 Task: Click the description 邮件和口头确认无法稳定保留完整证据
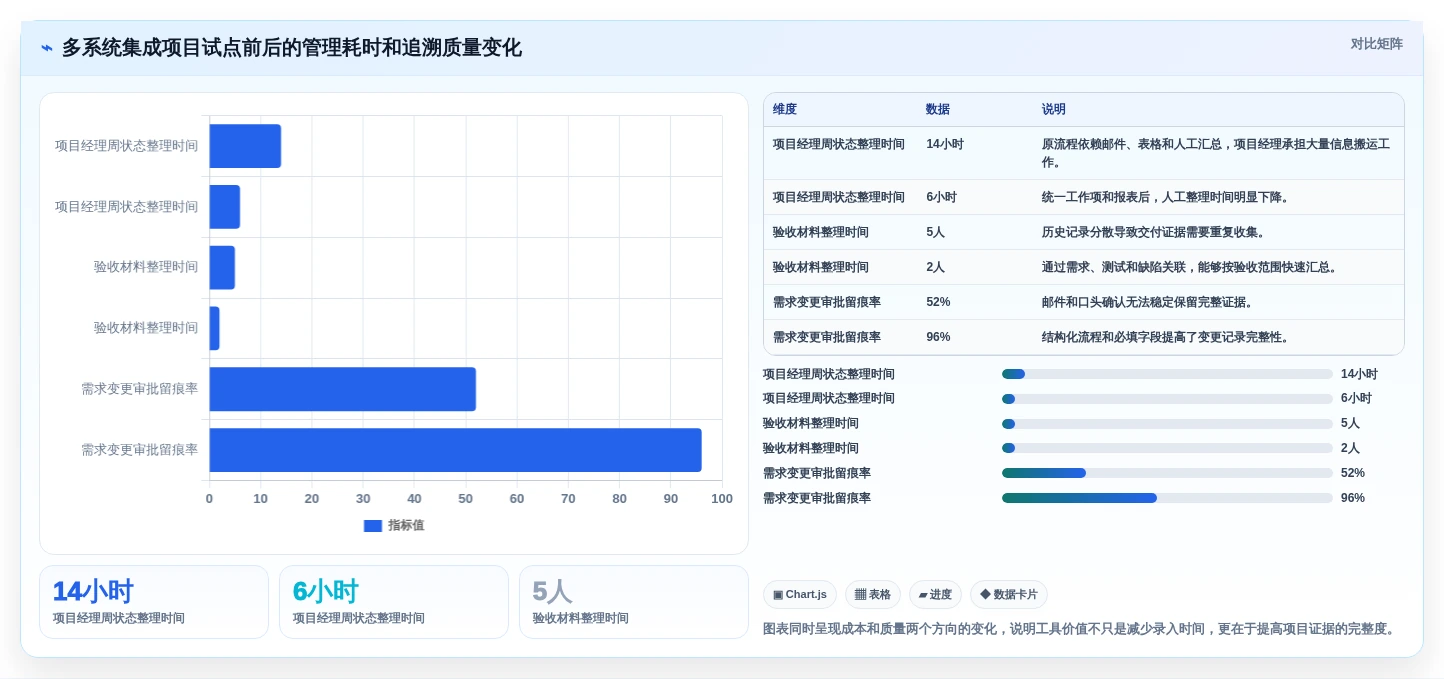tap(1148, 302)
